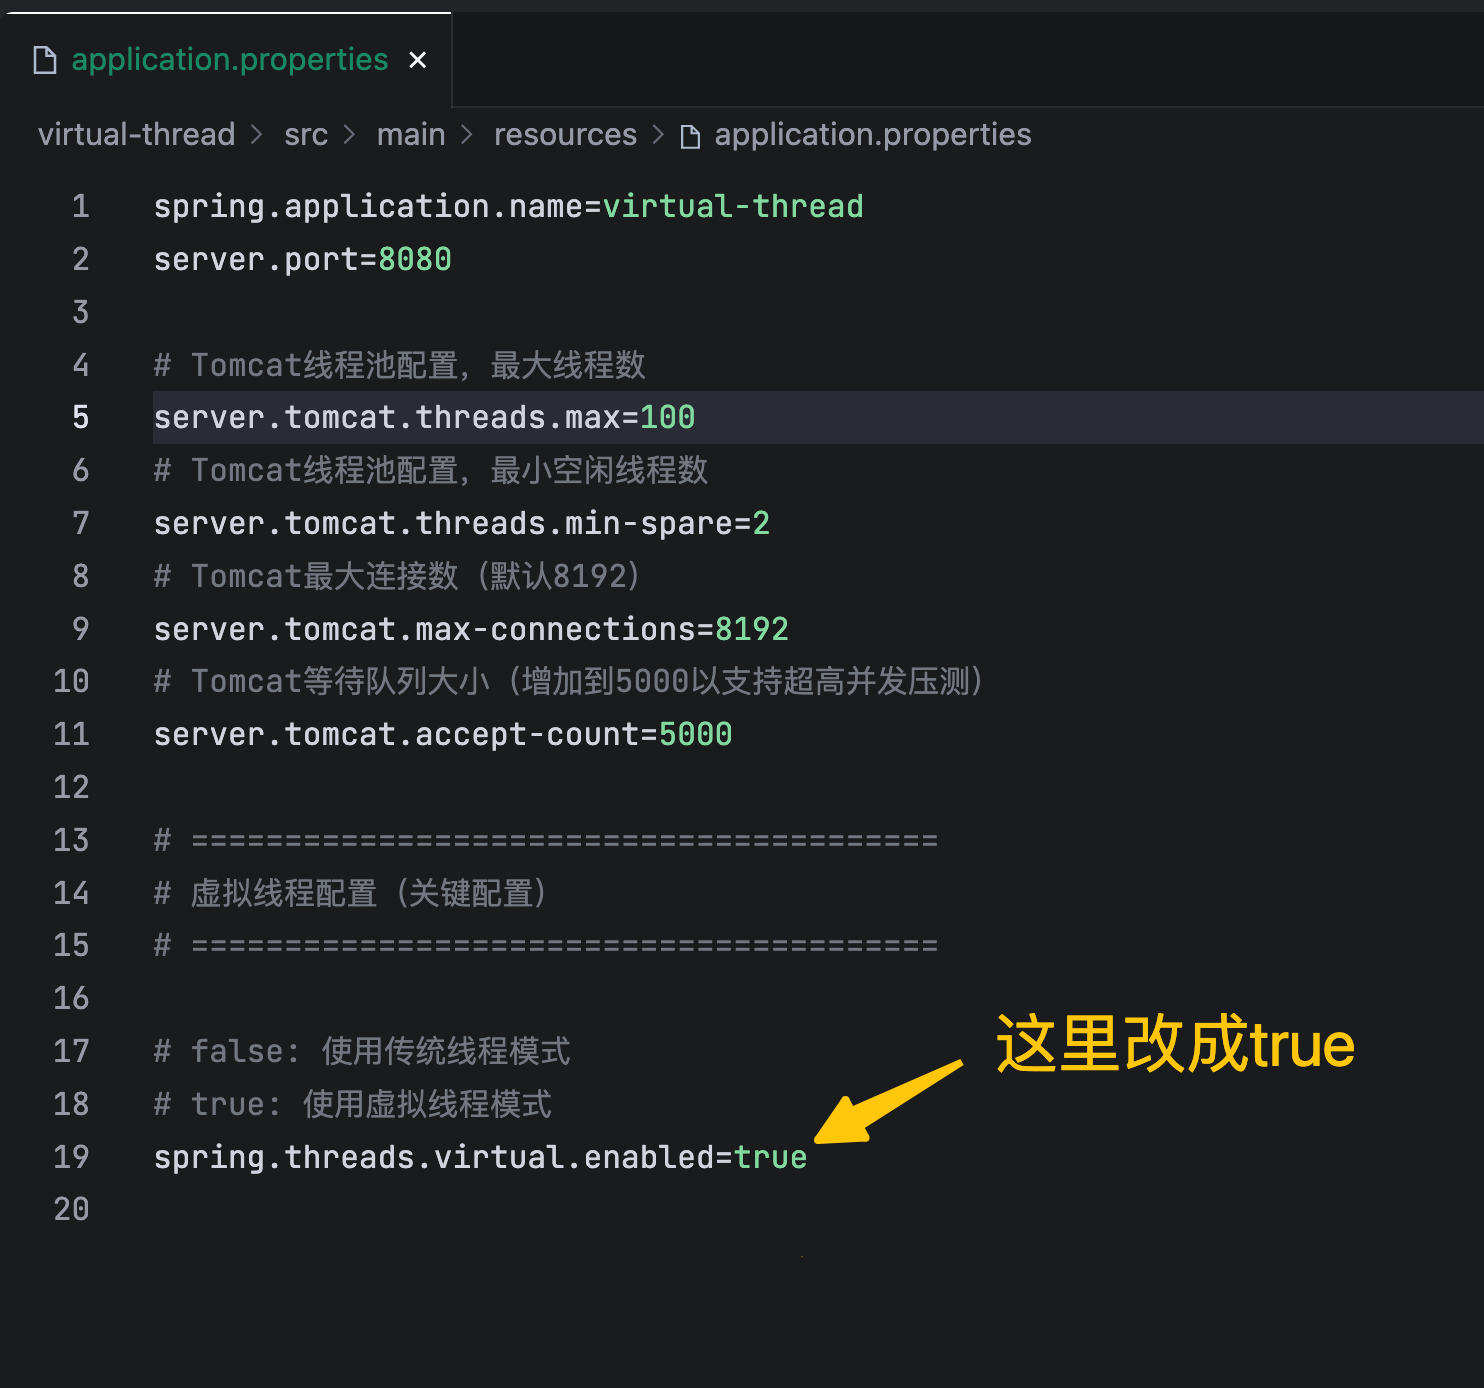Click the value true on line 19

pos(771,1157)
